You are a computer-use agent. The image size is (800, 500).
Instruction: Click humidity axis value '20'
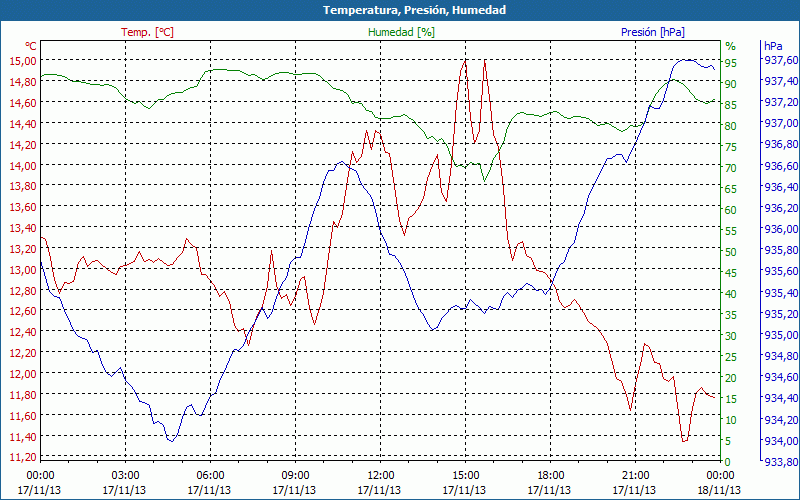pyautogui.click(x=731, y=378)
